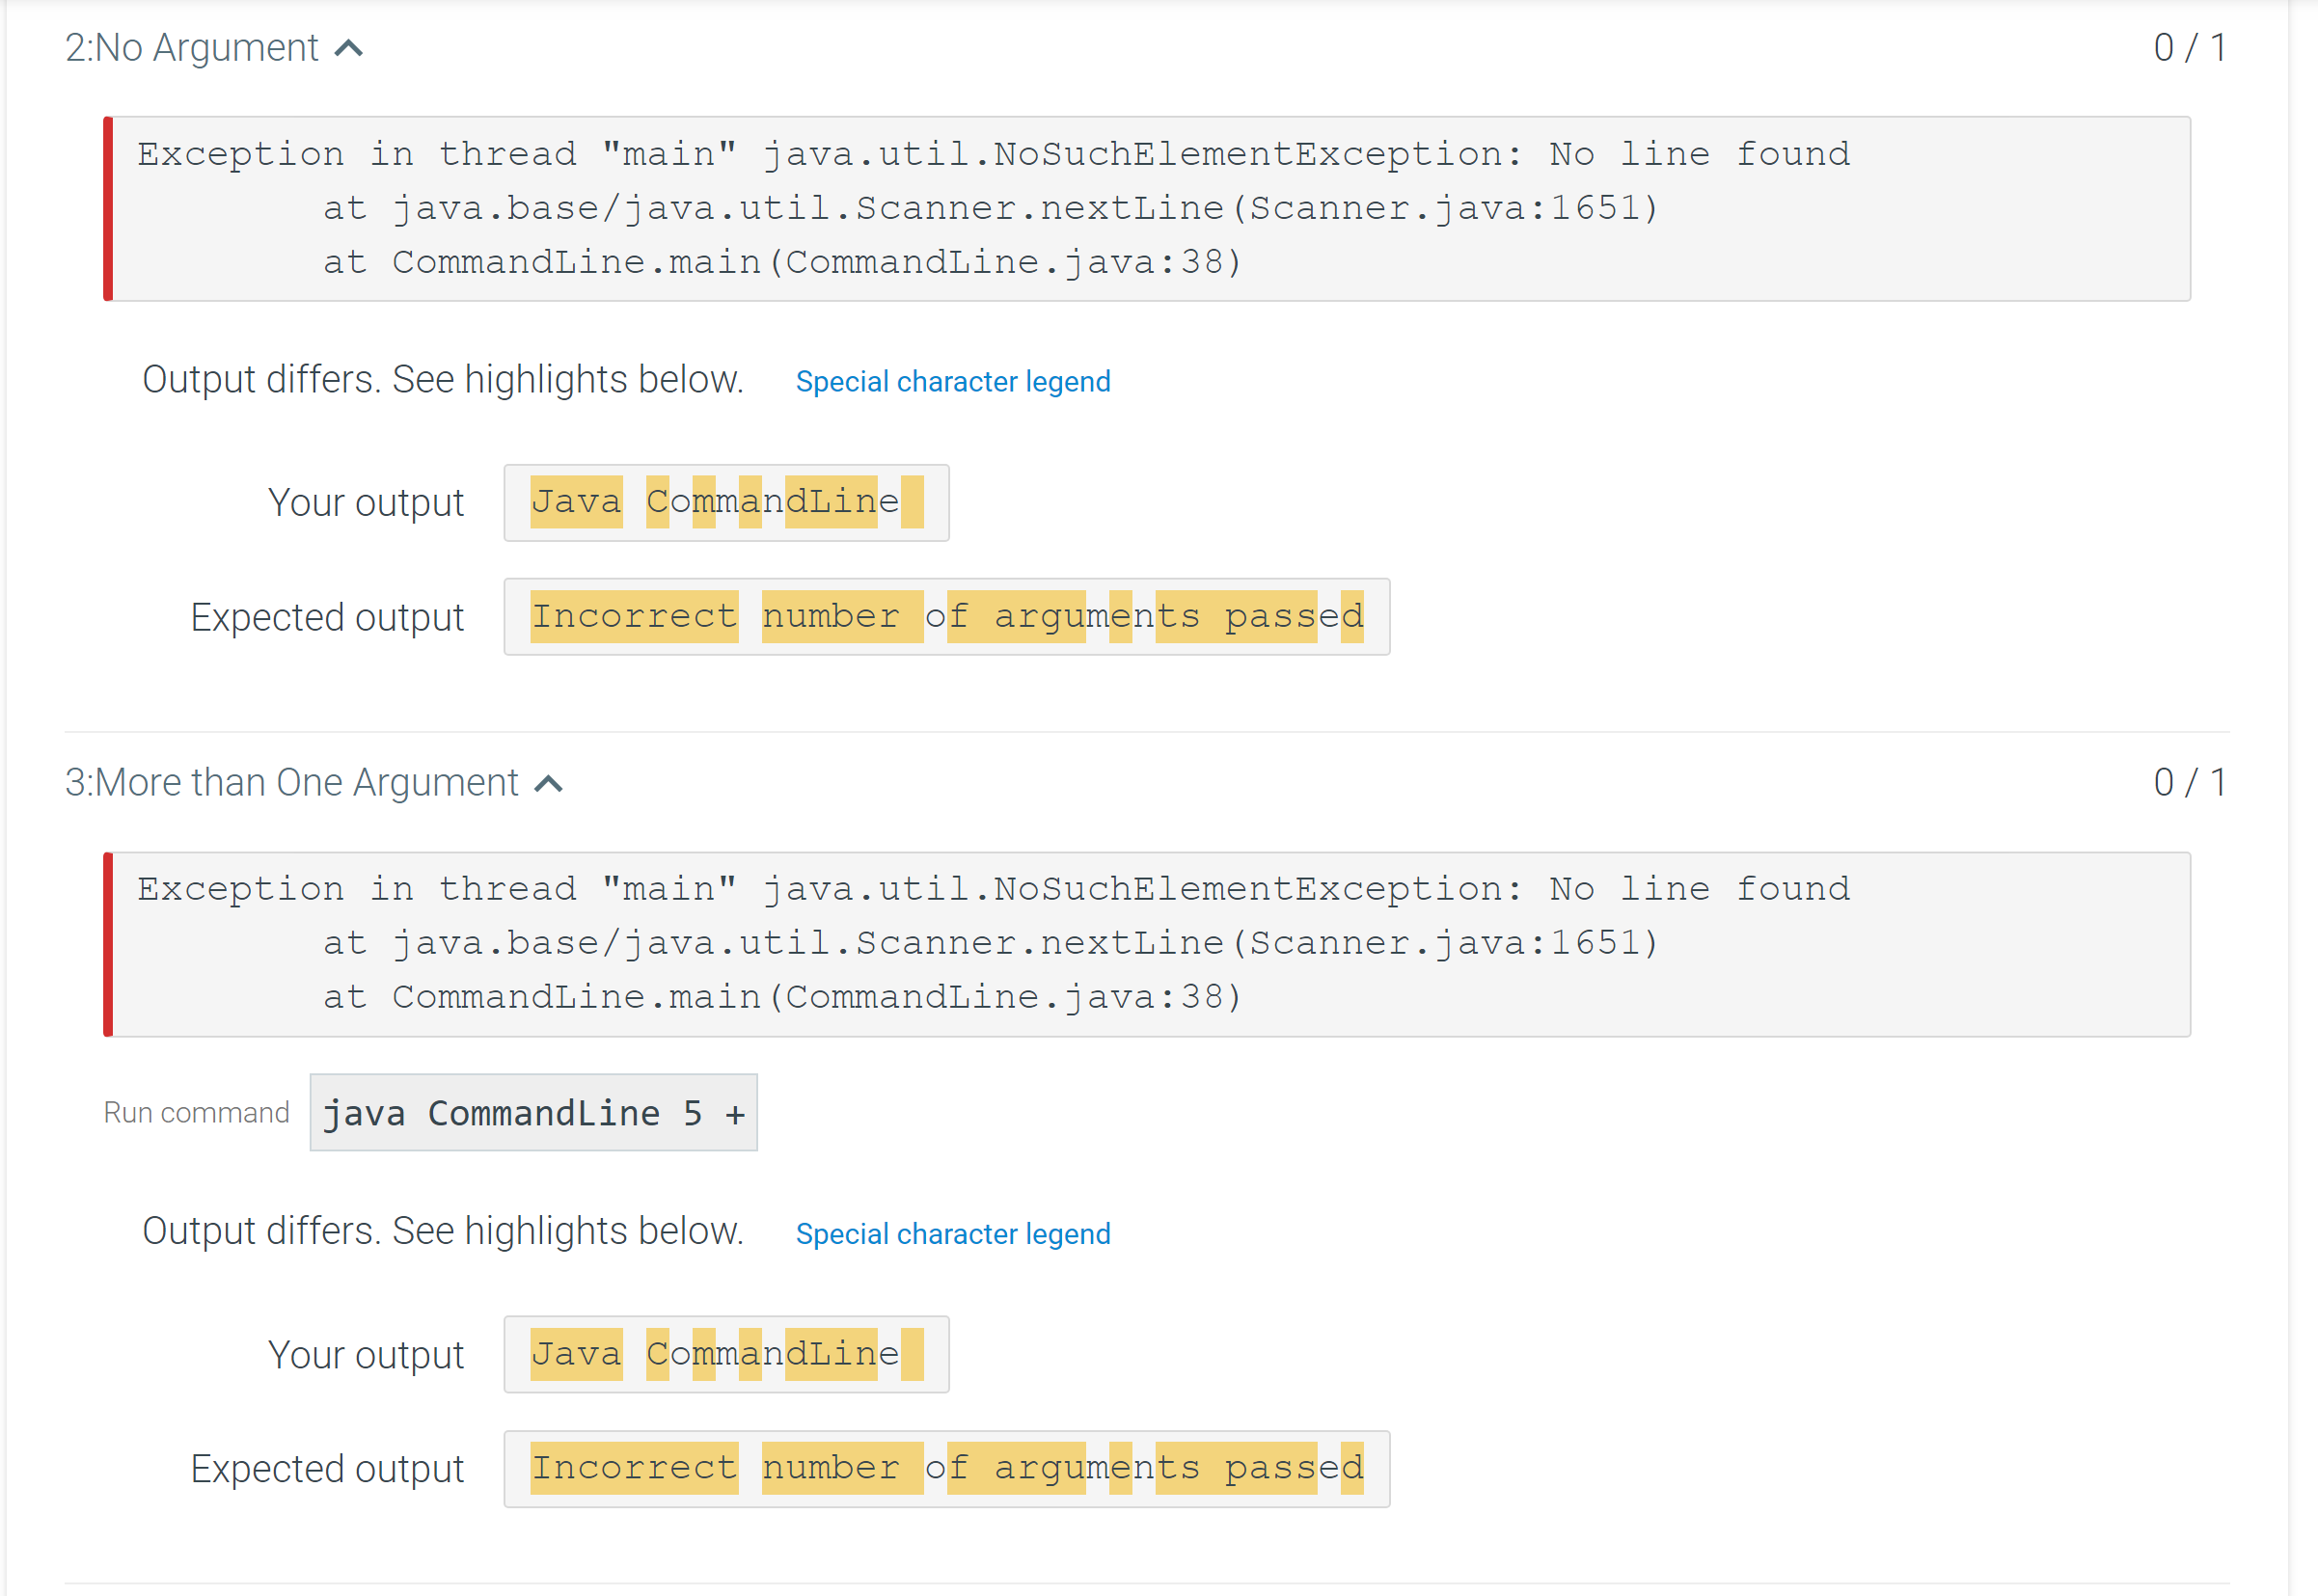
Task: Select the 'java CommandLine 5 +' run command box
Action: pos(533,1113)
